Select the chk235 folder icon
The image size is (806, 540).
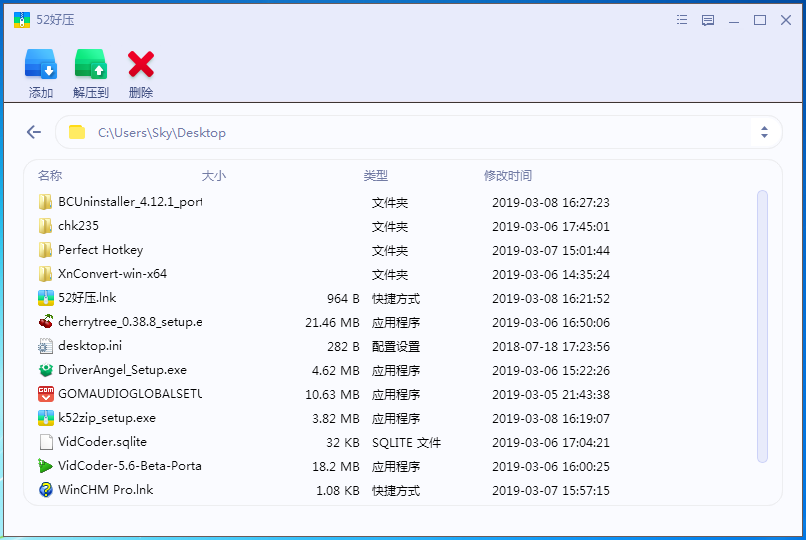45,226
